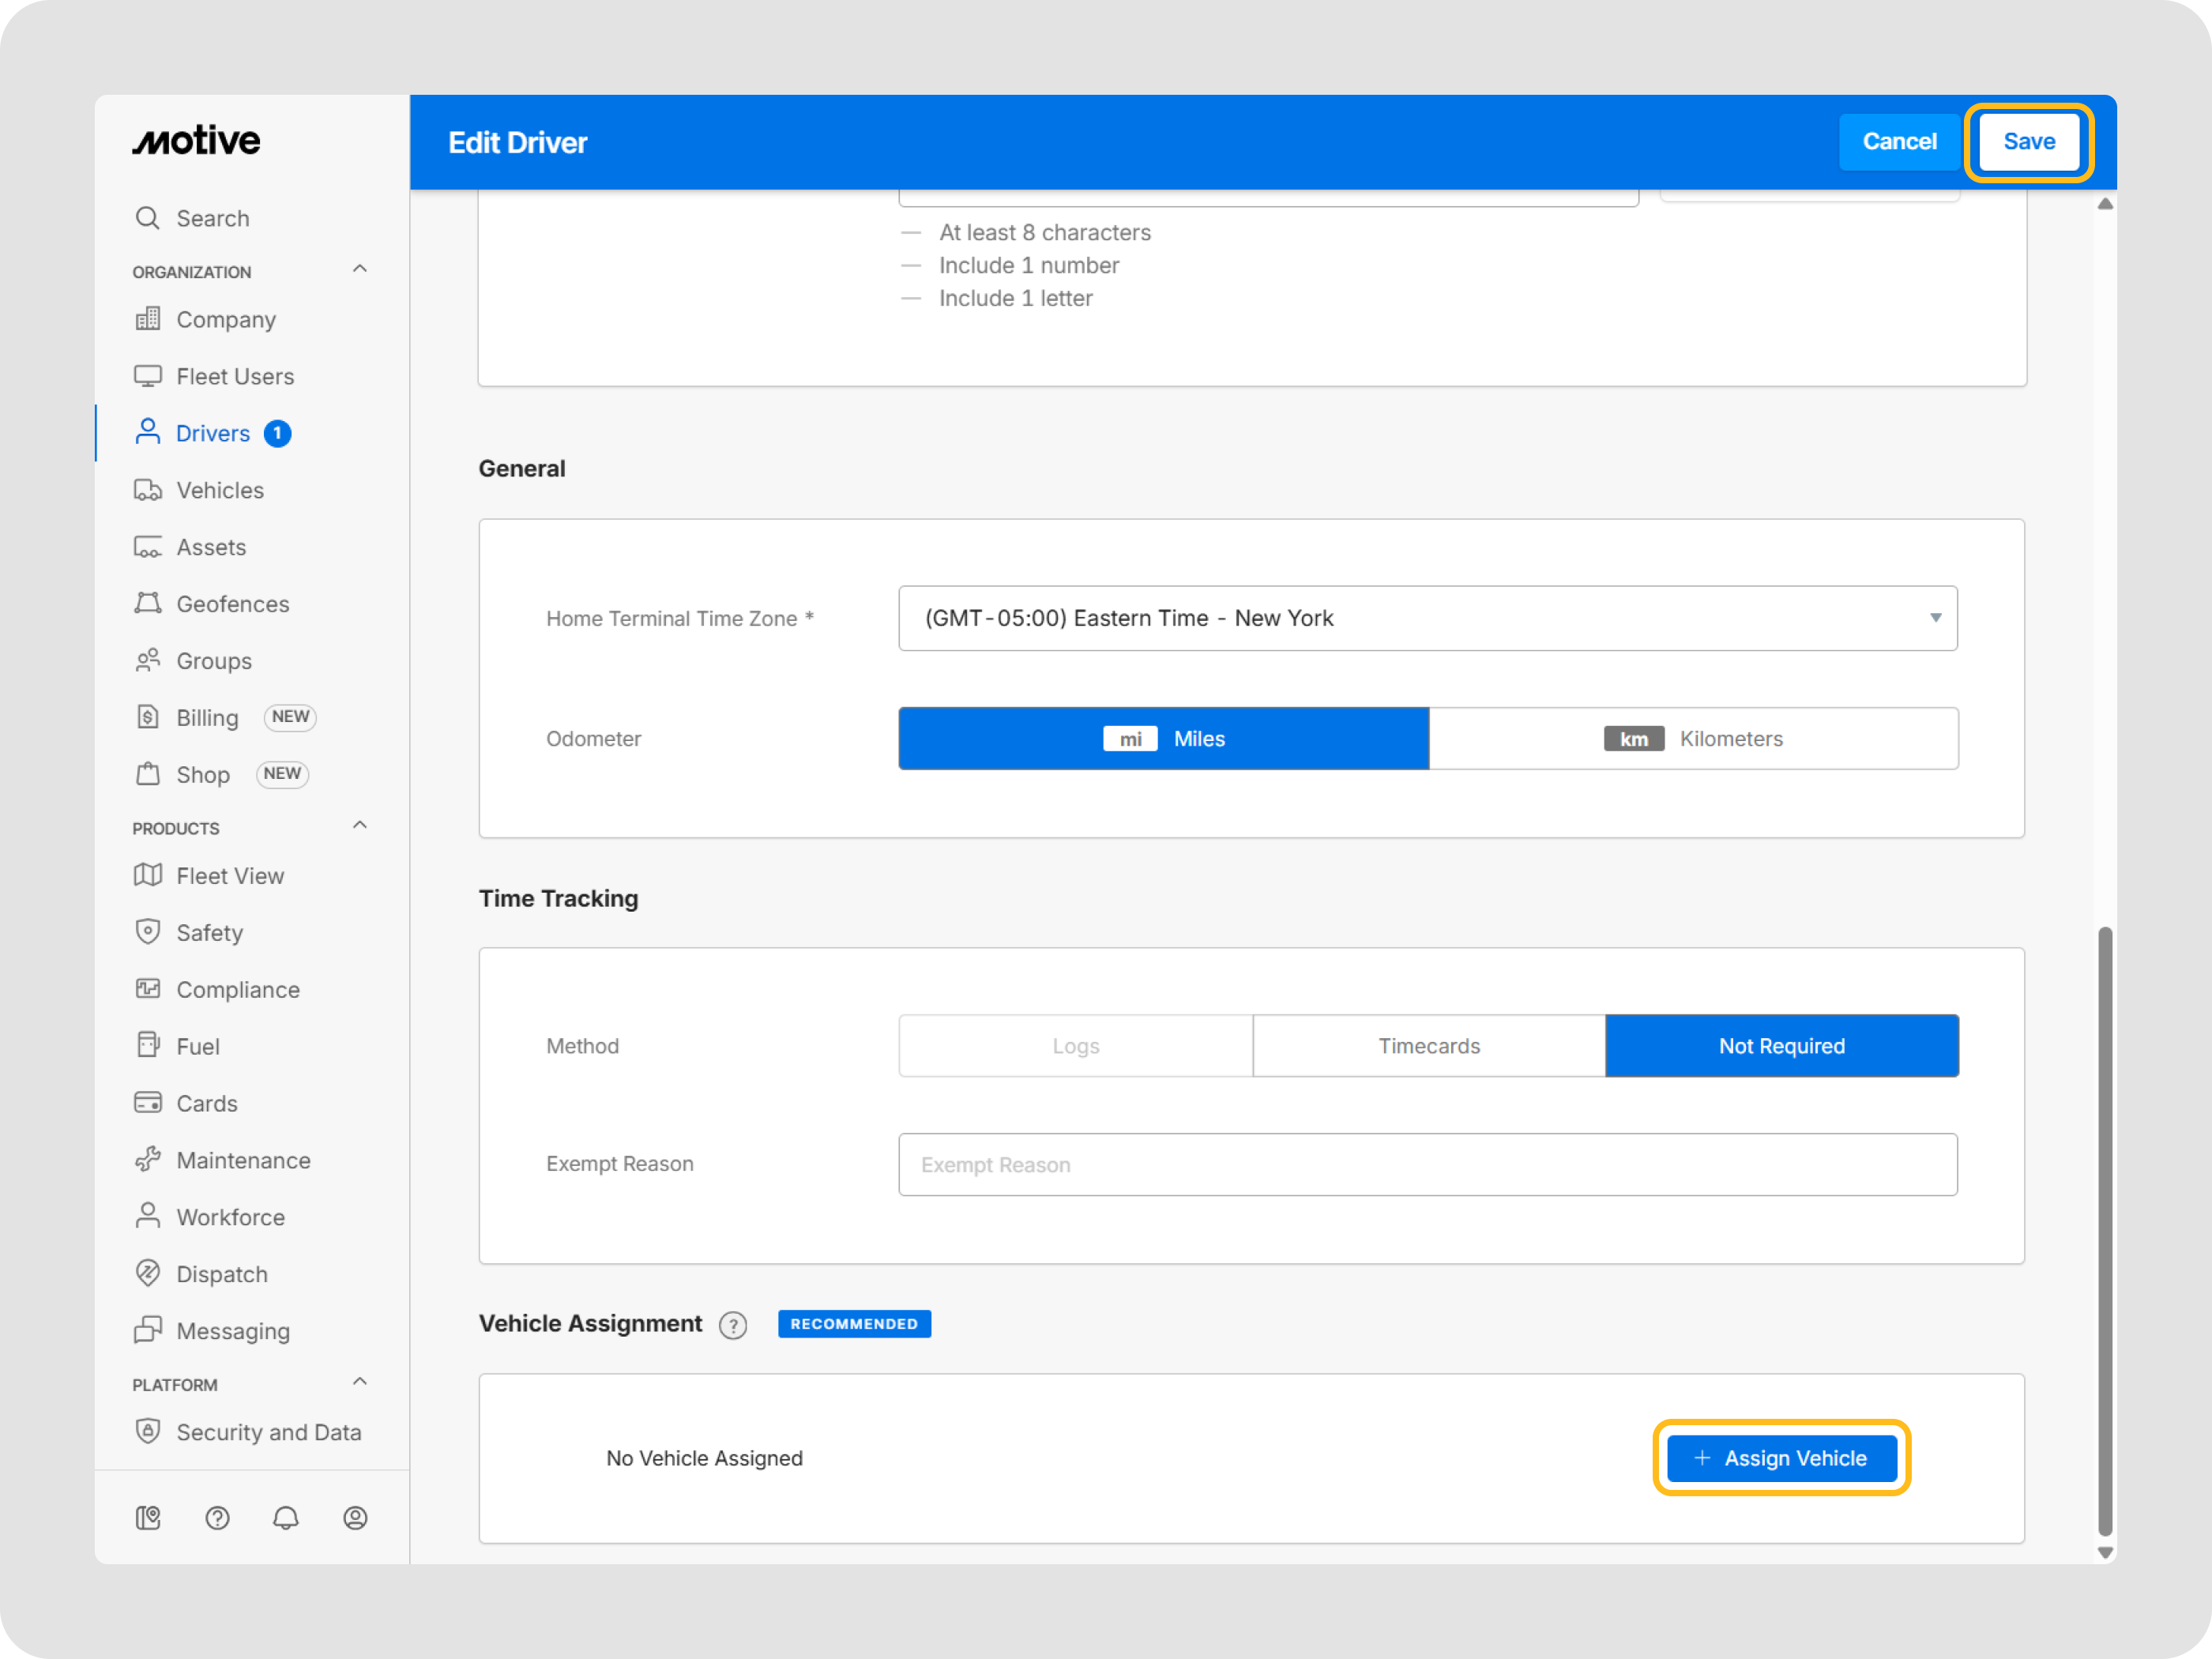
Task: Click the Save button
Action: tap(2029, 142)
